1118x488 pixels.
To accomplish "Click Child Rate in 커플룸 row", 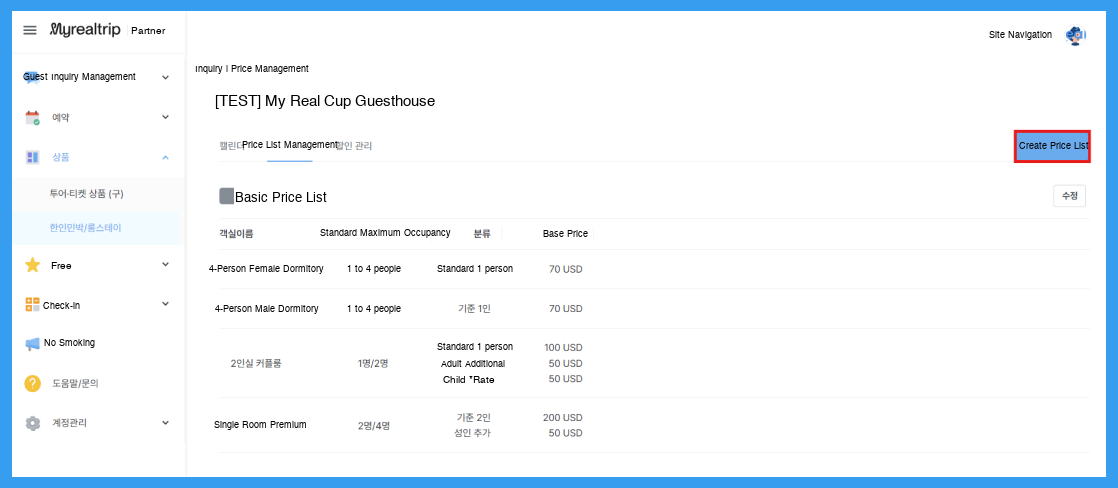I will pos(468,380).
